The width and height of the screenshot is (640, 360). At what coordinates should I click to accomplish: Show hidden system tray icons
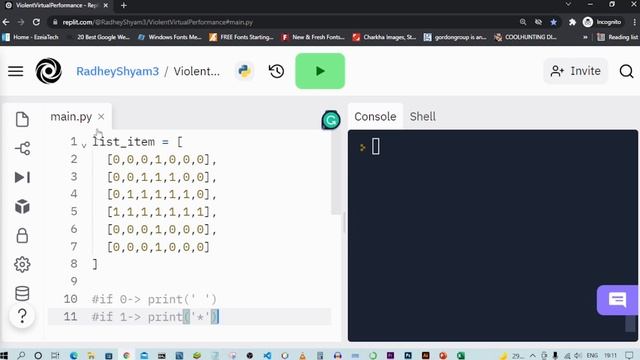tap(533, 356)
